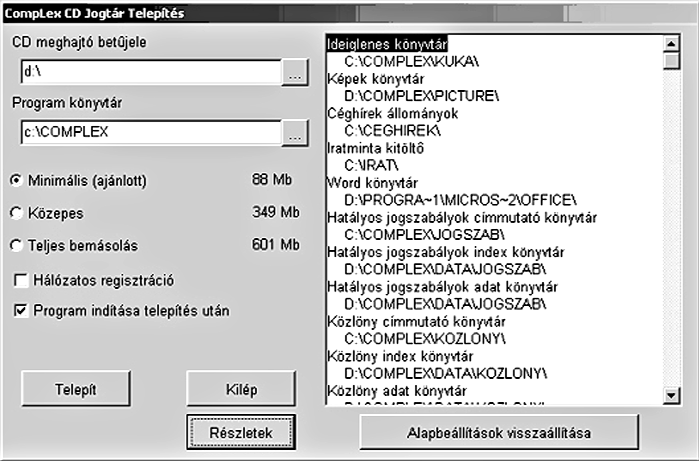The height and width of the screenshot is (461, 699).
Task: Click the list's scroll down arrow
Action: (671, 395)
